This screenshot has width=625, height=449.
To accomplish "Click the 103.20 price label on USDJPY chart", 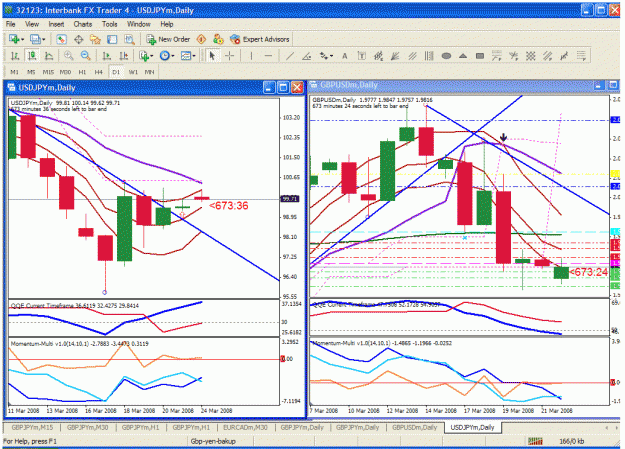I will click(291, 118).
